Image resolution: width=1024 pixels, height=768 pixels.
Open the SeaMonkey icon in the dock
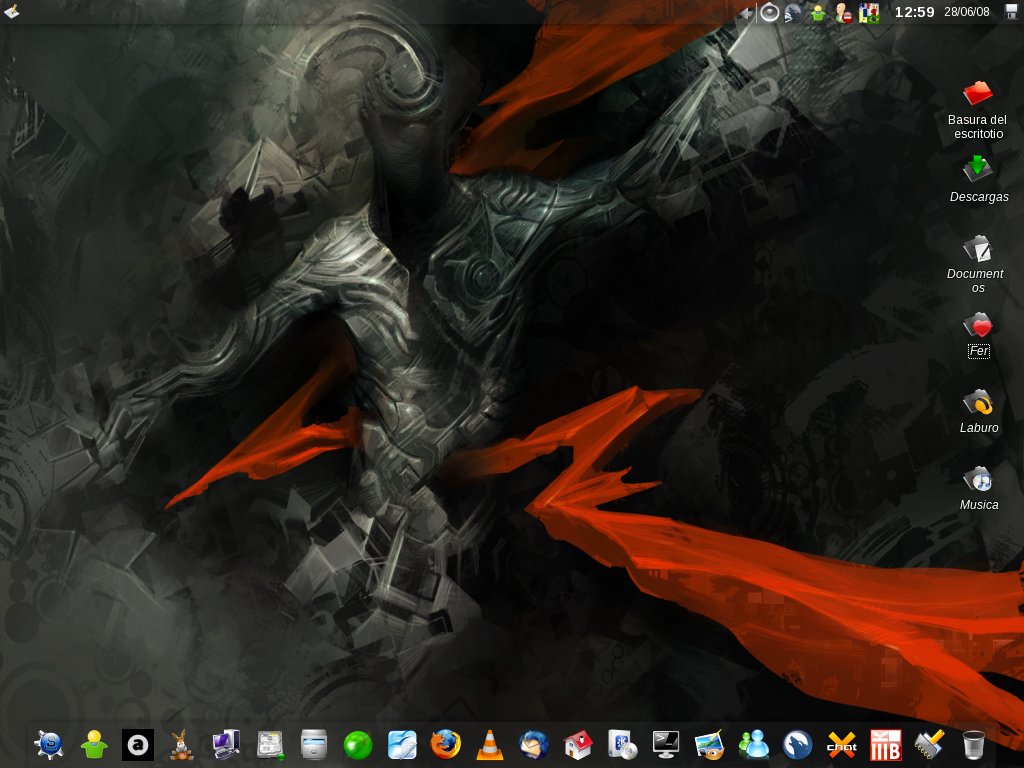pyautogui.click(x=49, y=744)
